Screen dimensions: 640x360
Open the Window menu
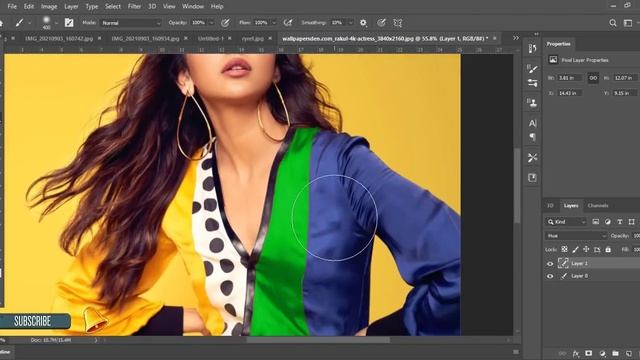click(193, 7)
